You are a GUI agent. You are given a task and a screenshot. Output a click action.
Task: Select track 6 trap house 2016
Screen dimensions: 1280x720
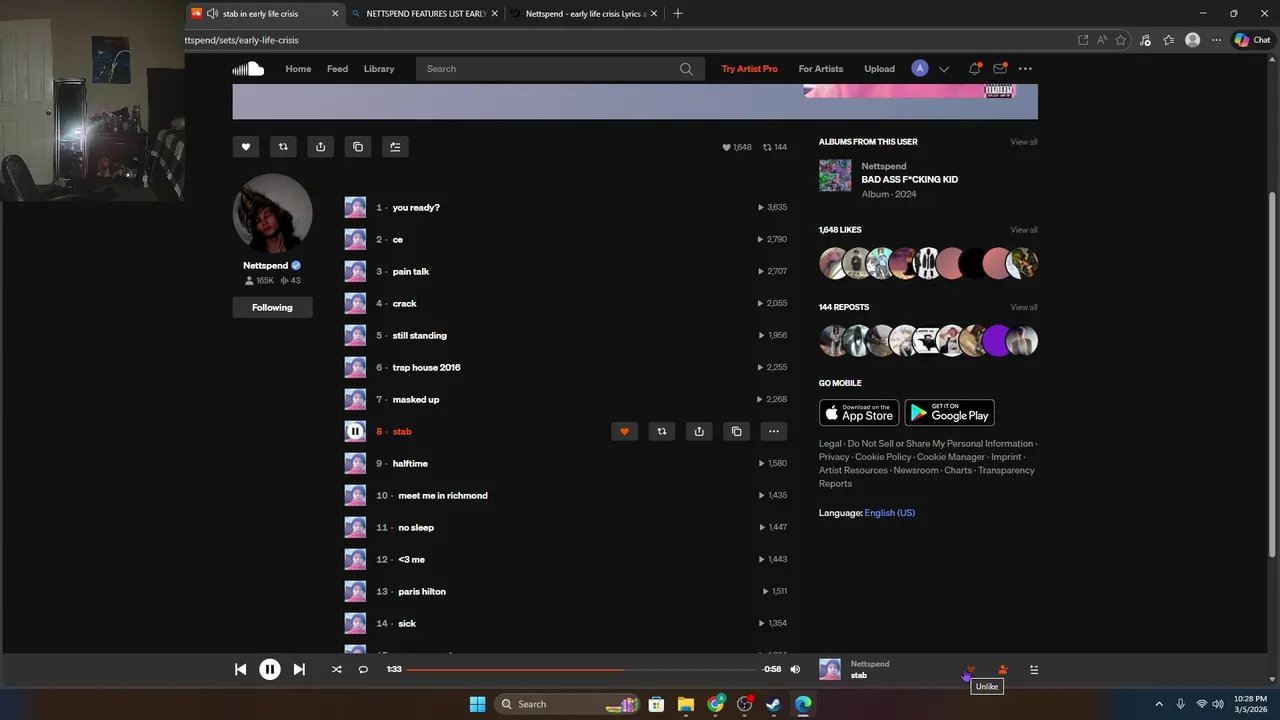click(427, 367)
